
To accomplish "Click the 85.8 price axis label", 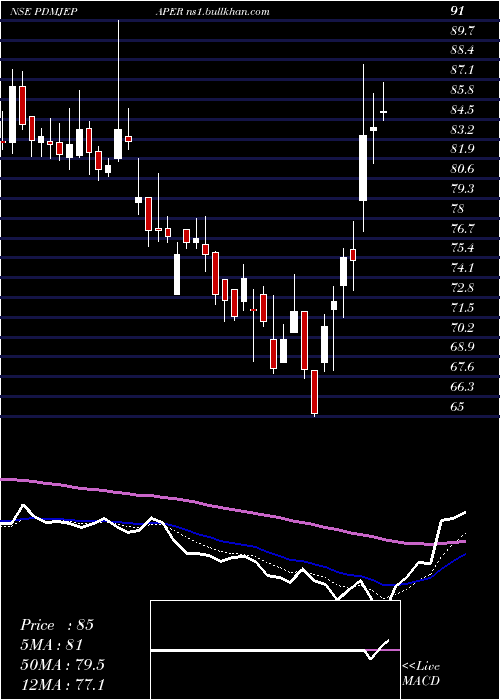I will click(462, 90).
